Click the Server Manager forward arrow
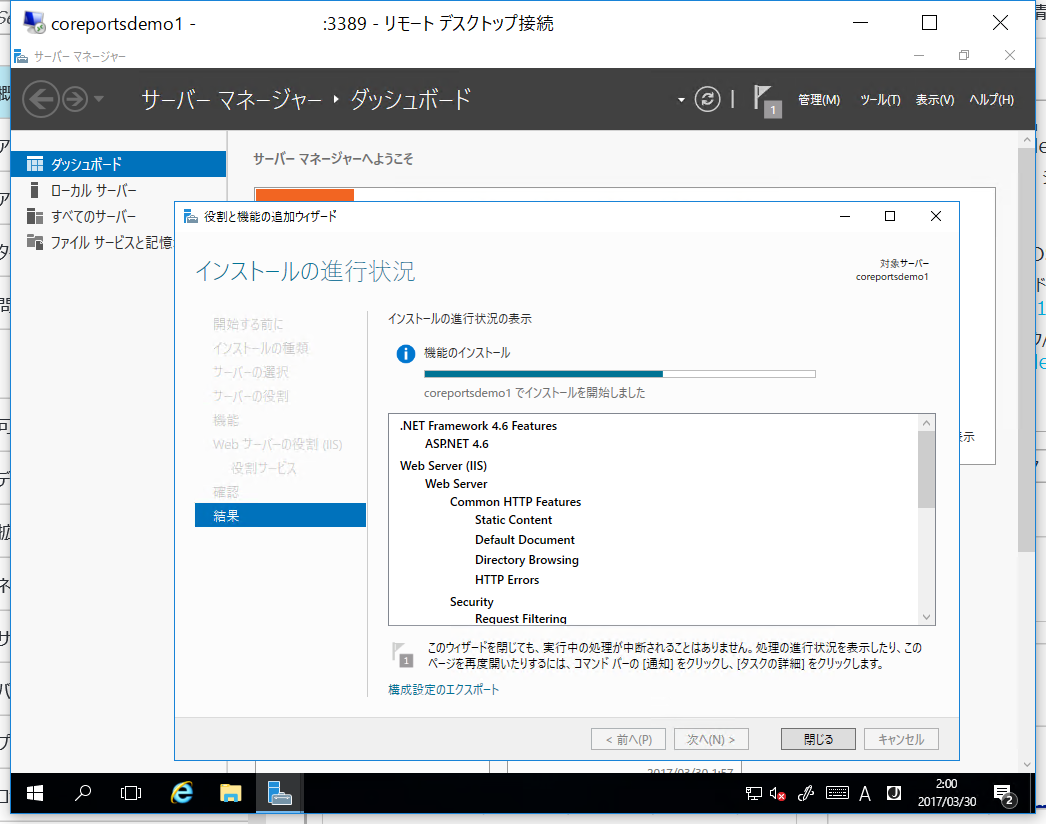Viewport: 1046px width, 824px height. (x=75, y=99)
